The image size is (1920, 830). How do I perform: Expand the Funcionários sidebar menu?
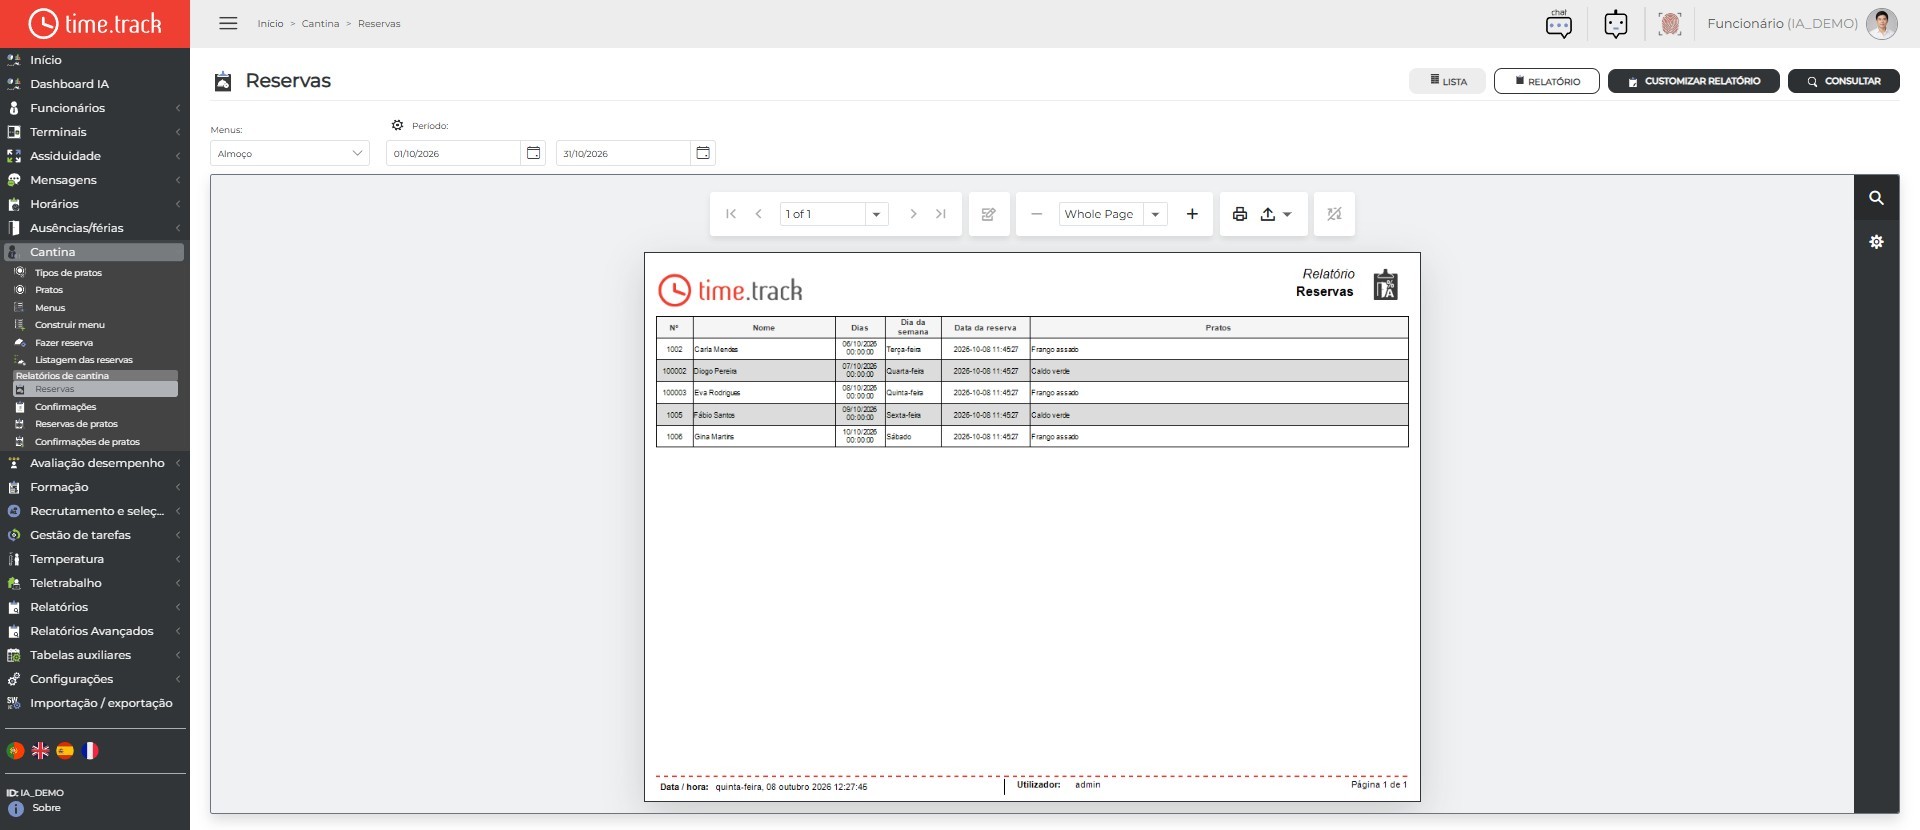[x=95, y=108]
